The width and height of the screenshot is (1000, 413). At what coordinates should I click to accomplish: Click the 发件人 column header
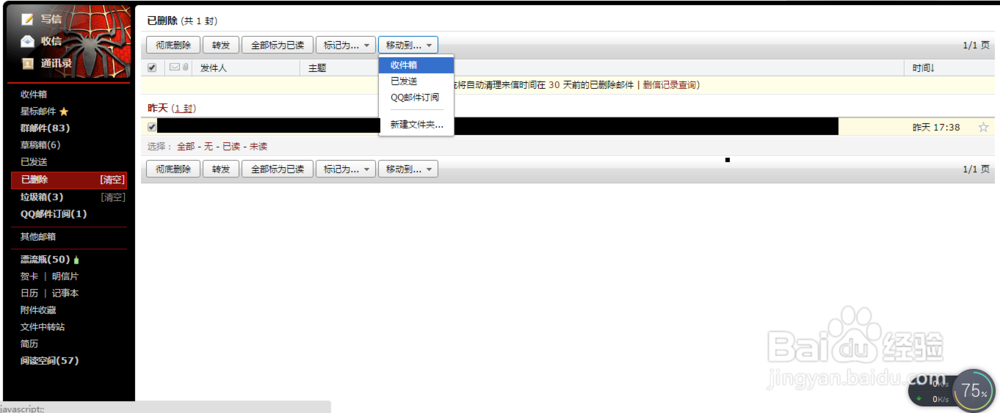[214, 68]
